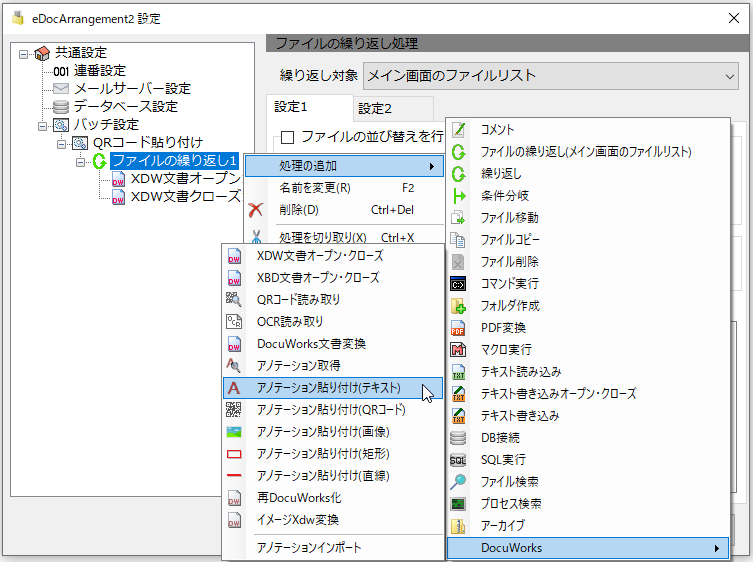Click the red line icon for アノテーション貼り付け(直線)
Image resolution: width=753 pixels, height=562 pixels.
tap(234, 476)
